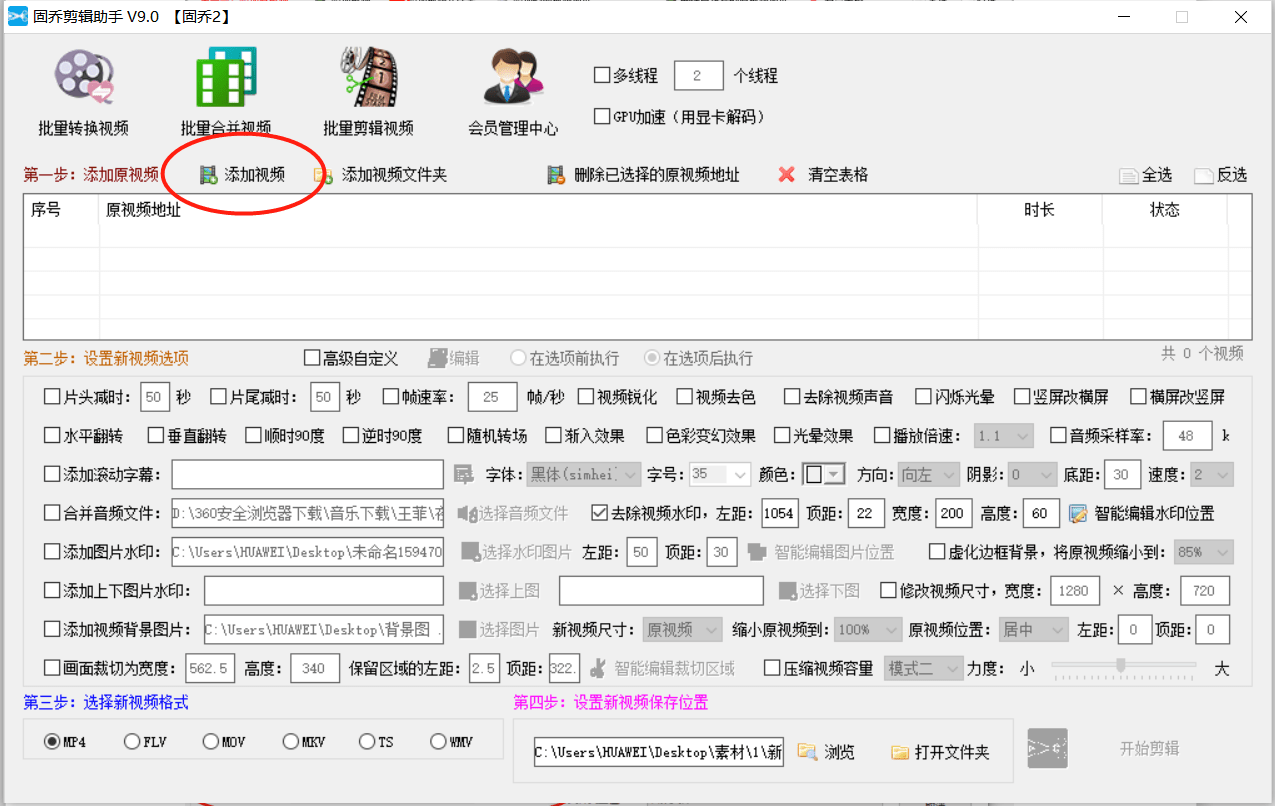1275x806 pixels.
Task: Click the 批量合并视频 icon
Action: pyautogui.click(x=226, y=78)
